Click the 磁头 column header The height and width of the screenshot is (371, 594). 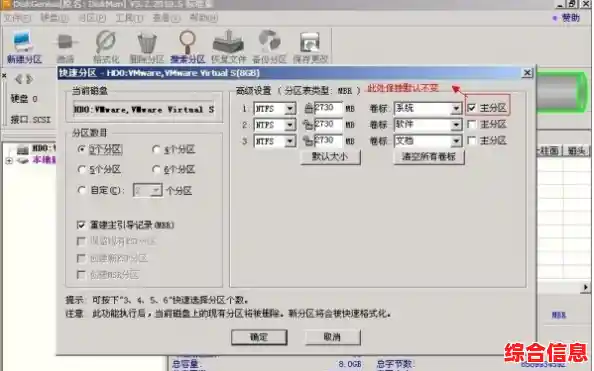coord(577,151)
